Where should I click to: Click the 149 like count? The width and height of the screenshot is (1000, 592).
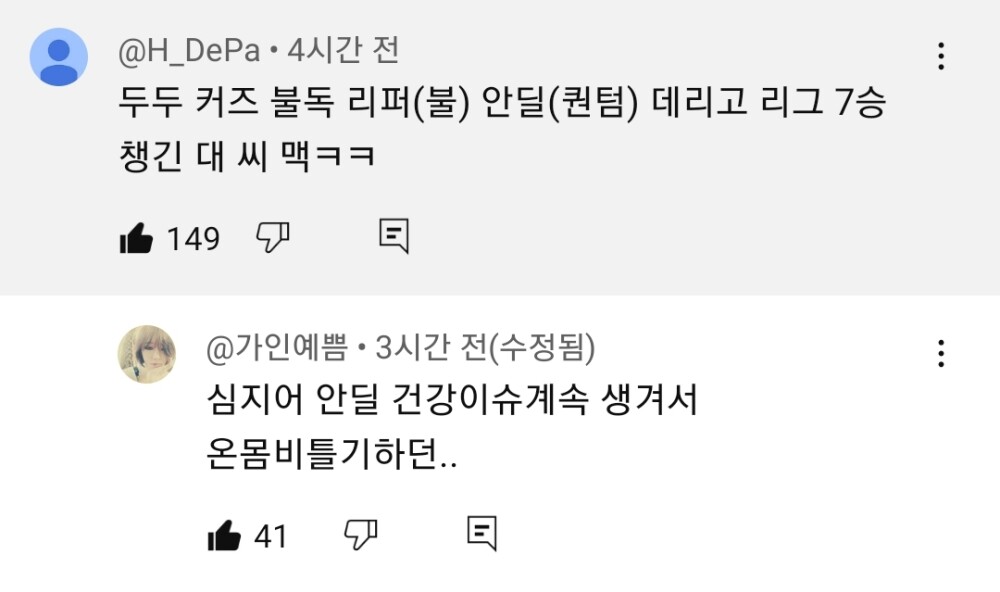(193, 239)
